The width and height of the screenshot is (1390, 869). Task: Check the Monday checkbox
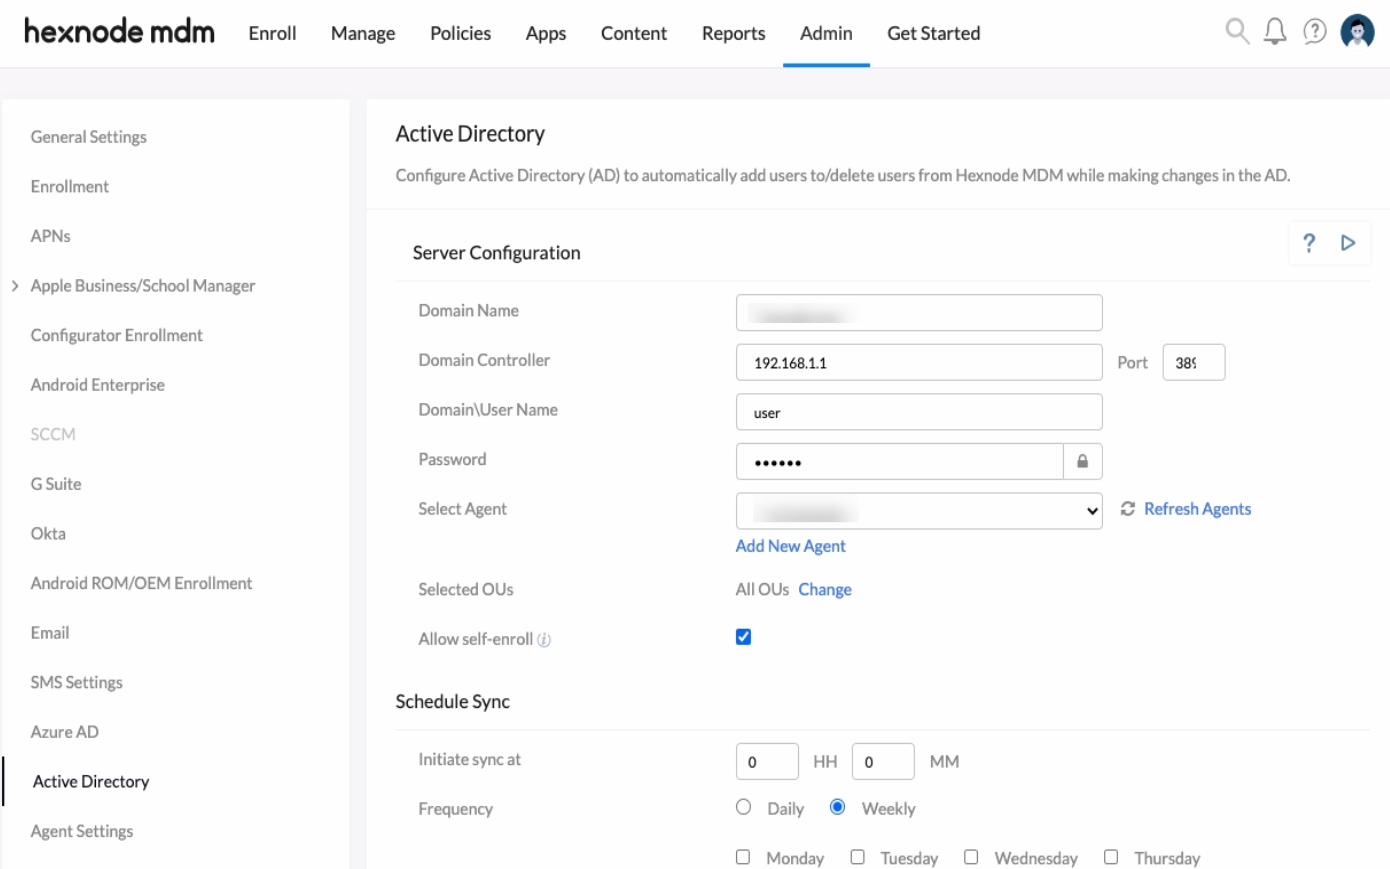point(743,857)
